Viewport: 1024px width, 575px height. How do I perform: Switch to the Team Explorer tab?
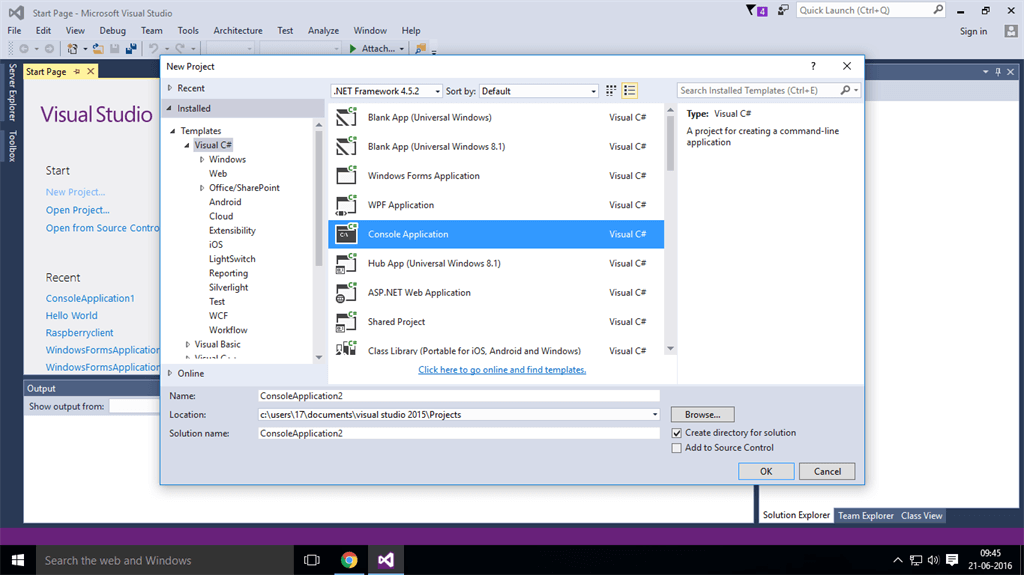click(865, 516)
